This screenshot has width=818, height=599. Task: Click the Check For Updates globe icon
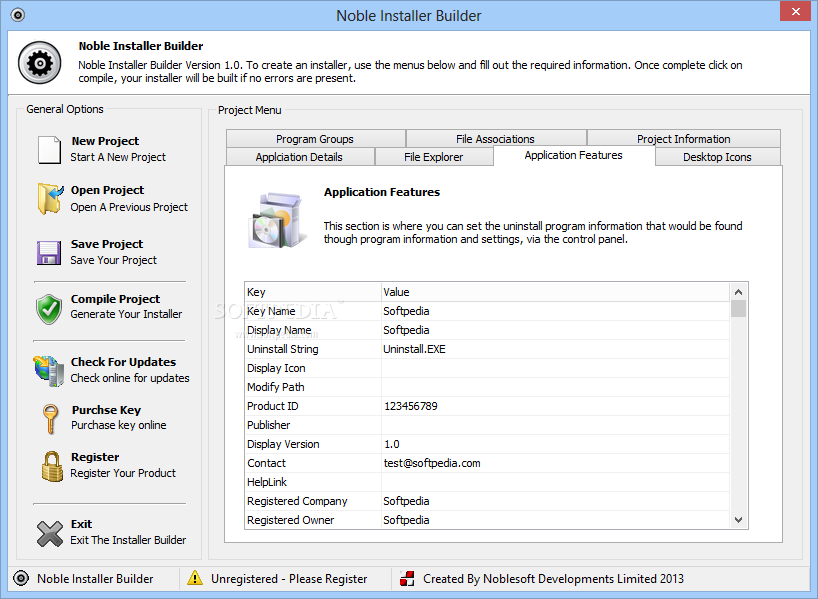tap(49, 371)
